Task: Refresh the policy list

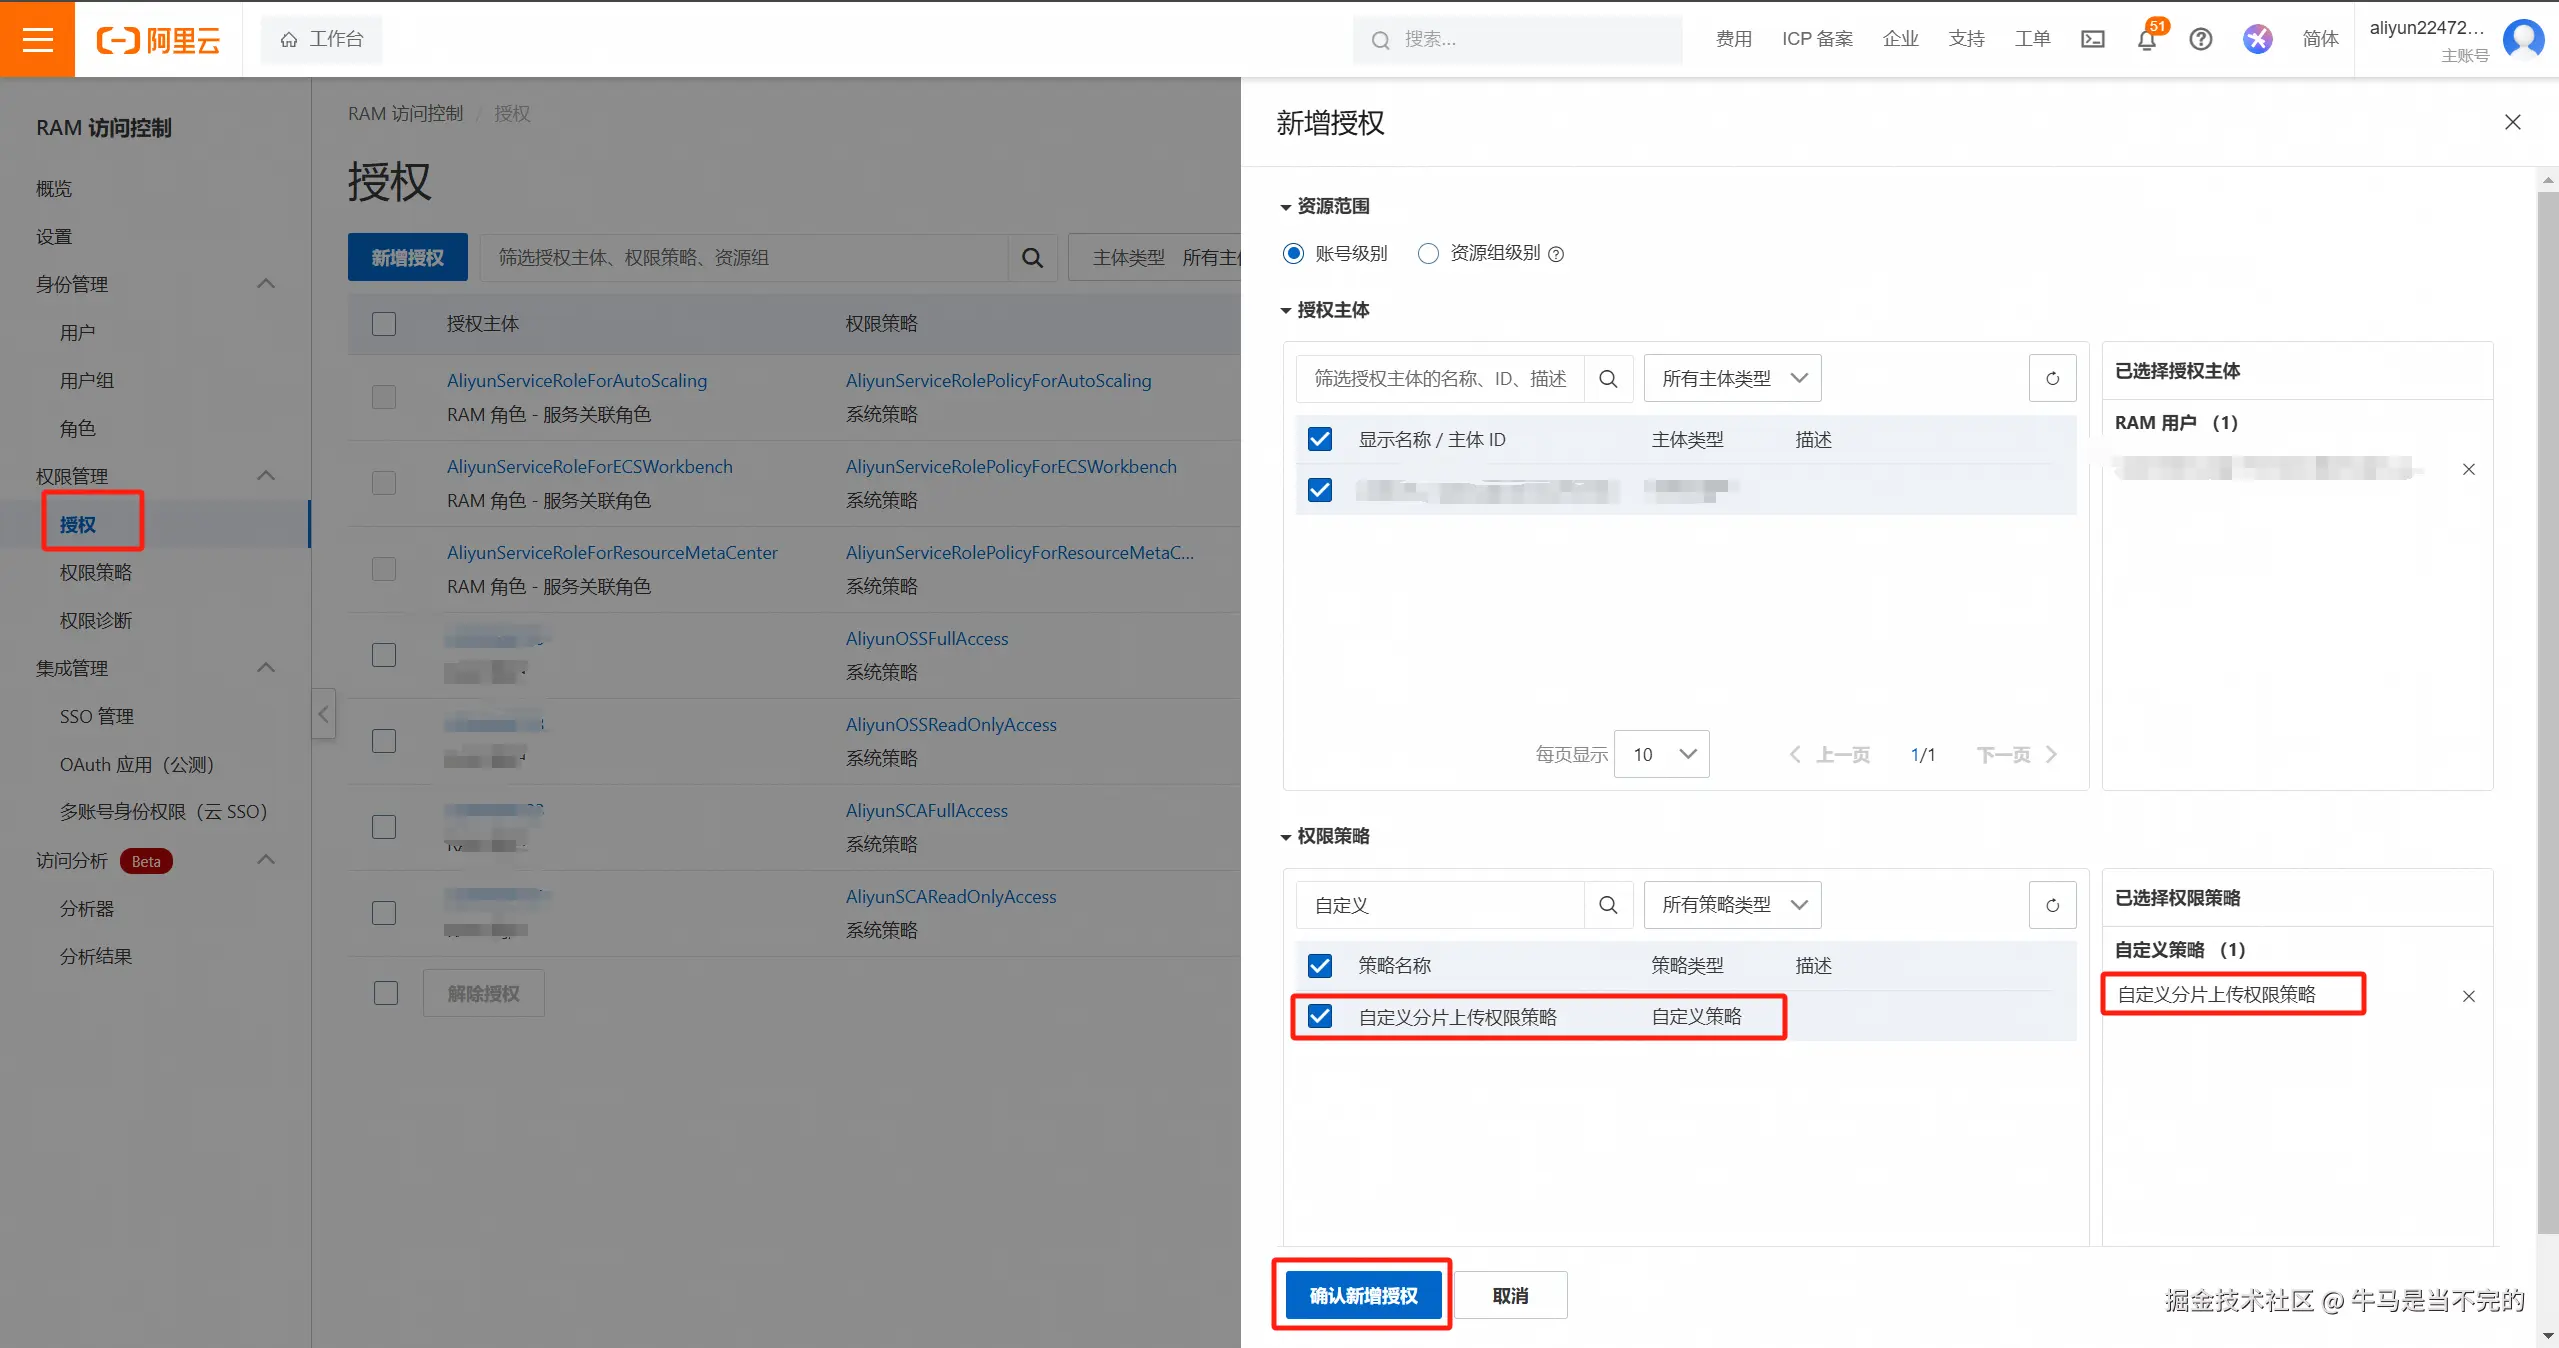Action: tap(2052, 905)
